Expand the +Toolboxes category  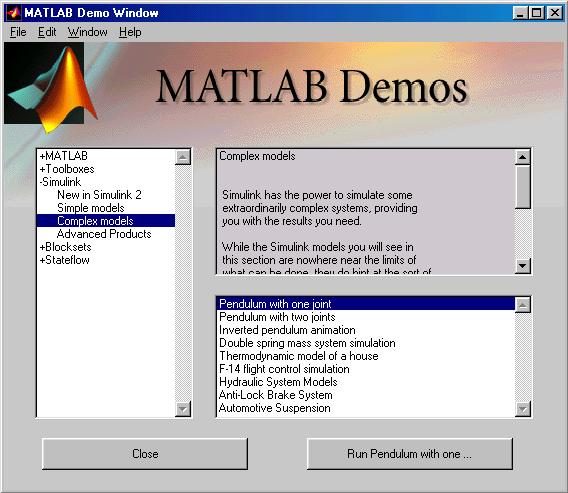[67, 169]
